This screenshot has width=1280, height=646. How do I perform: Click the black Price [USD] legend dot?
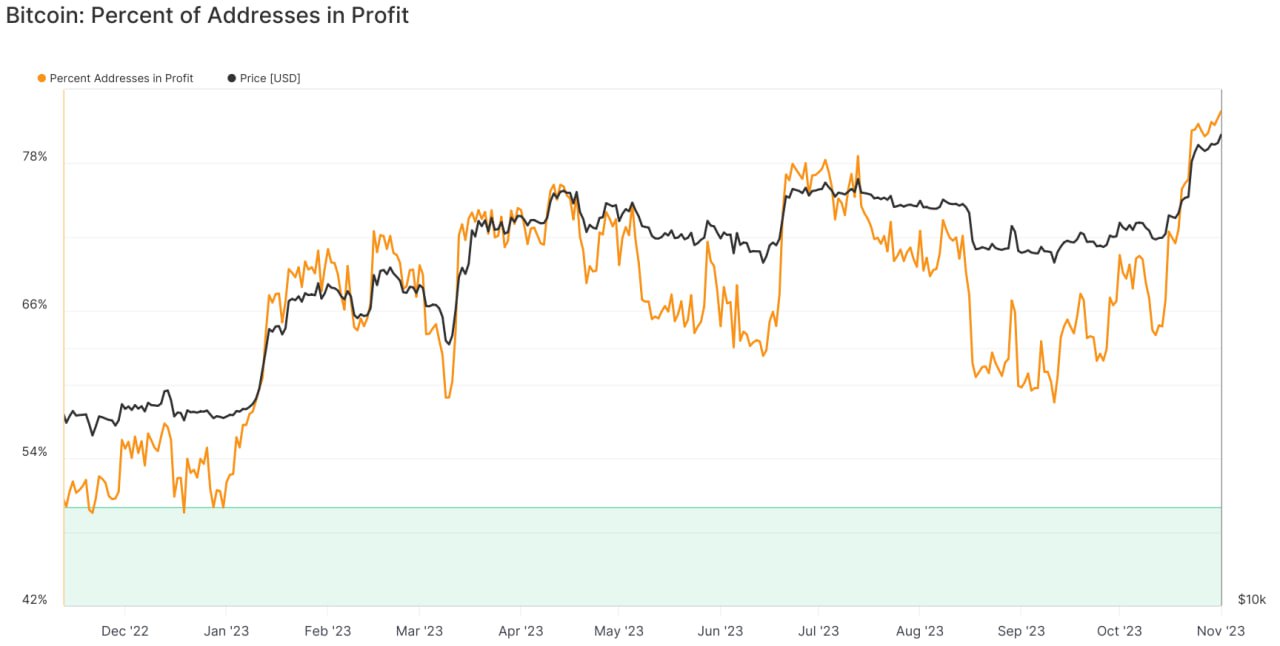pyautogui.click(x=232, y=78)
